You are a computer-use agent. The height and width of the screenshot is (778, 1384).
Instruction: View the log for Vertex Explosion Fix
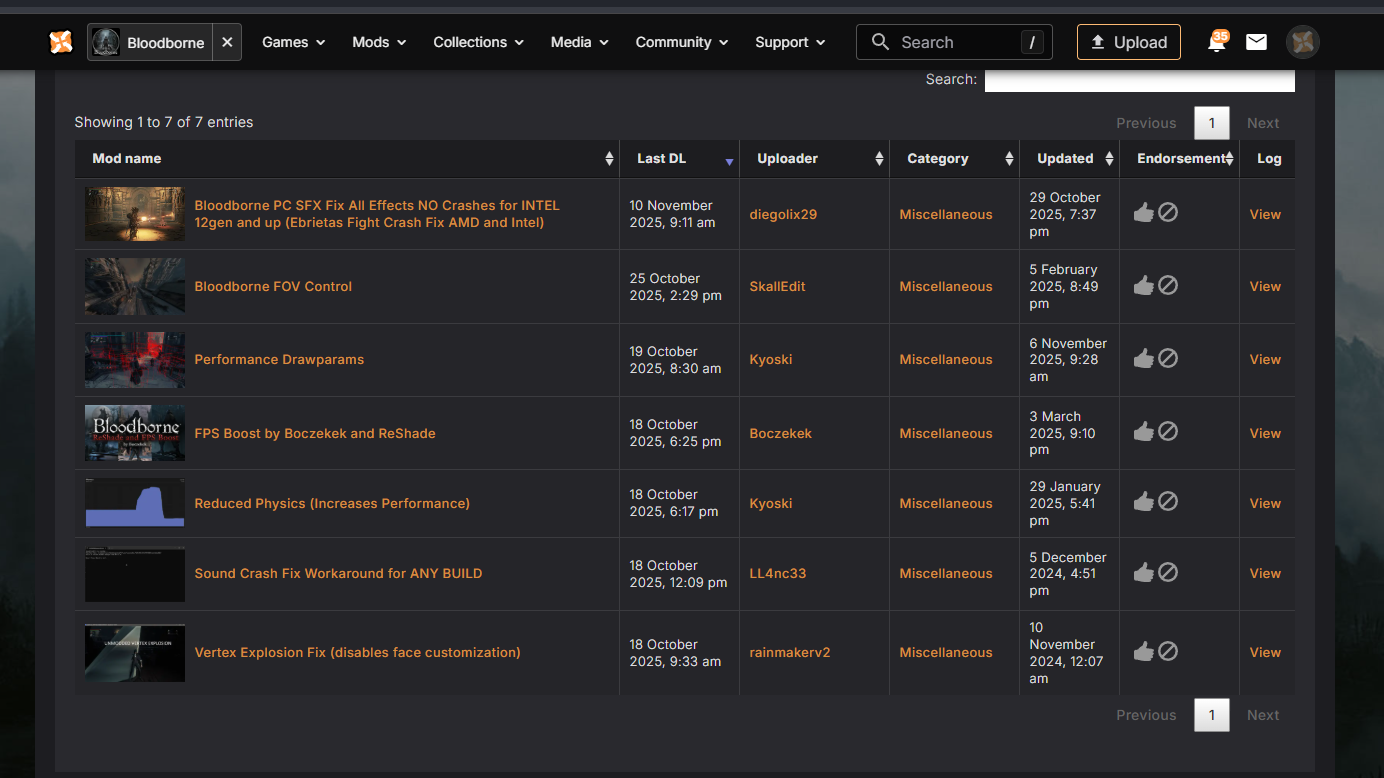[x=1265, y=652]
